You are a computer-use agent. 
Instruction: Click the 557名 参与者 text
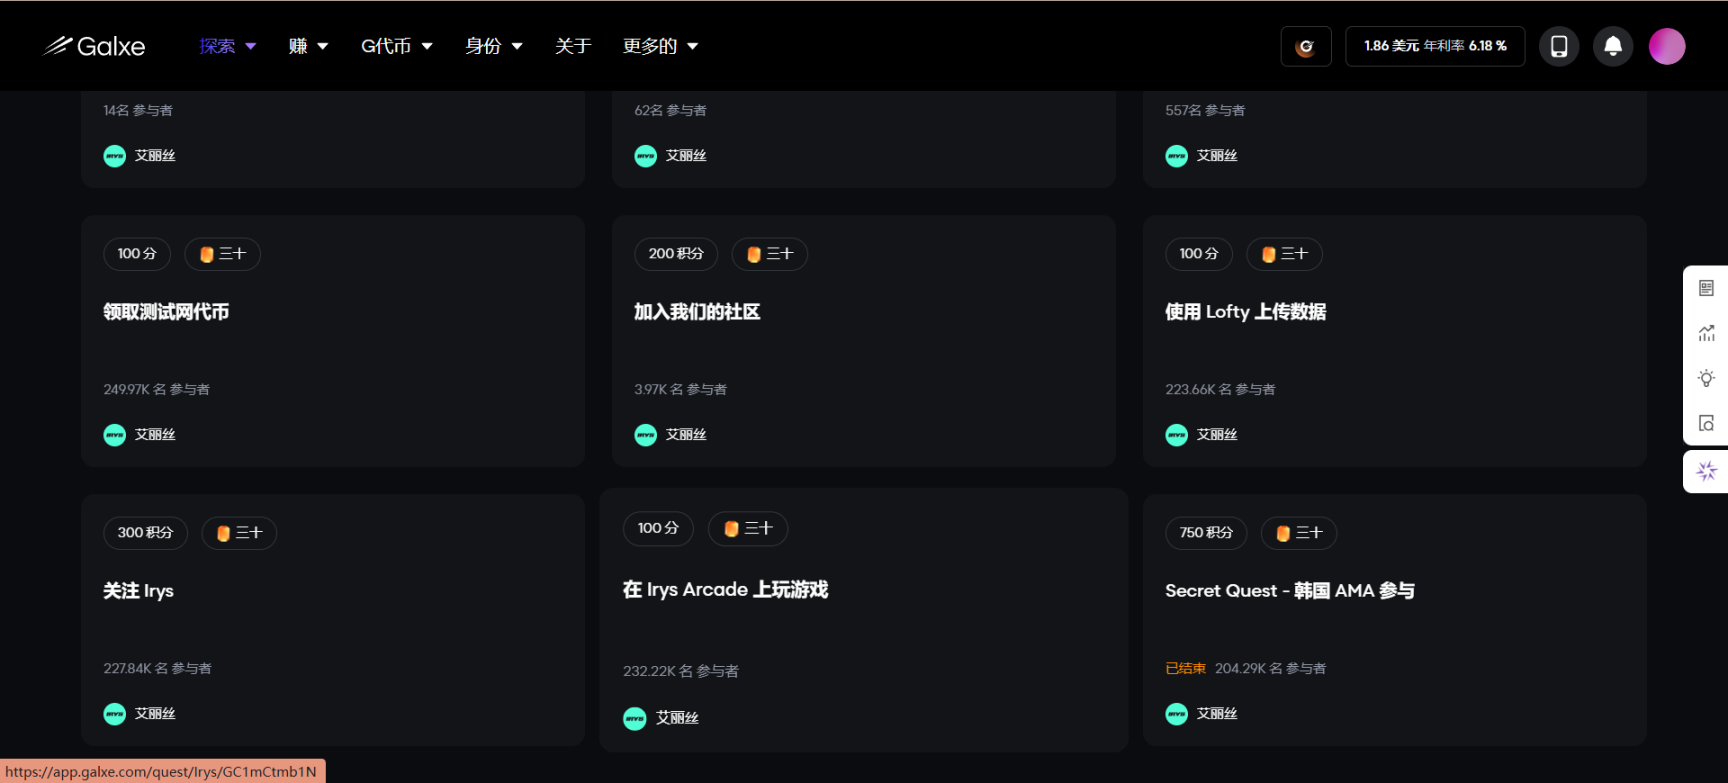coord(1205,110)
